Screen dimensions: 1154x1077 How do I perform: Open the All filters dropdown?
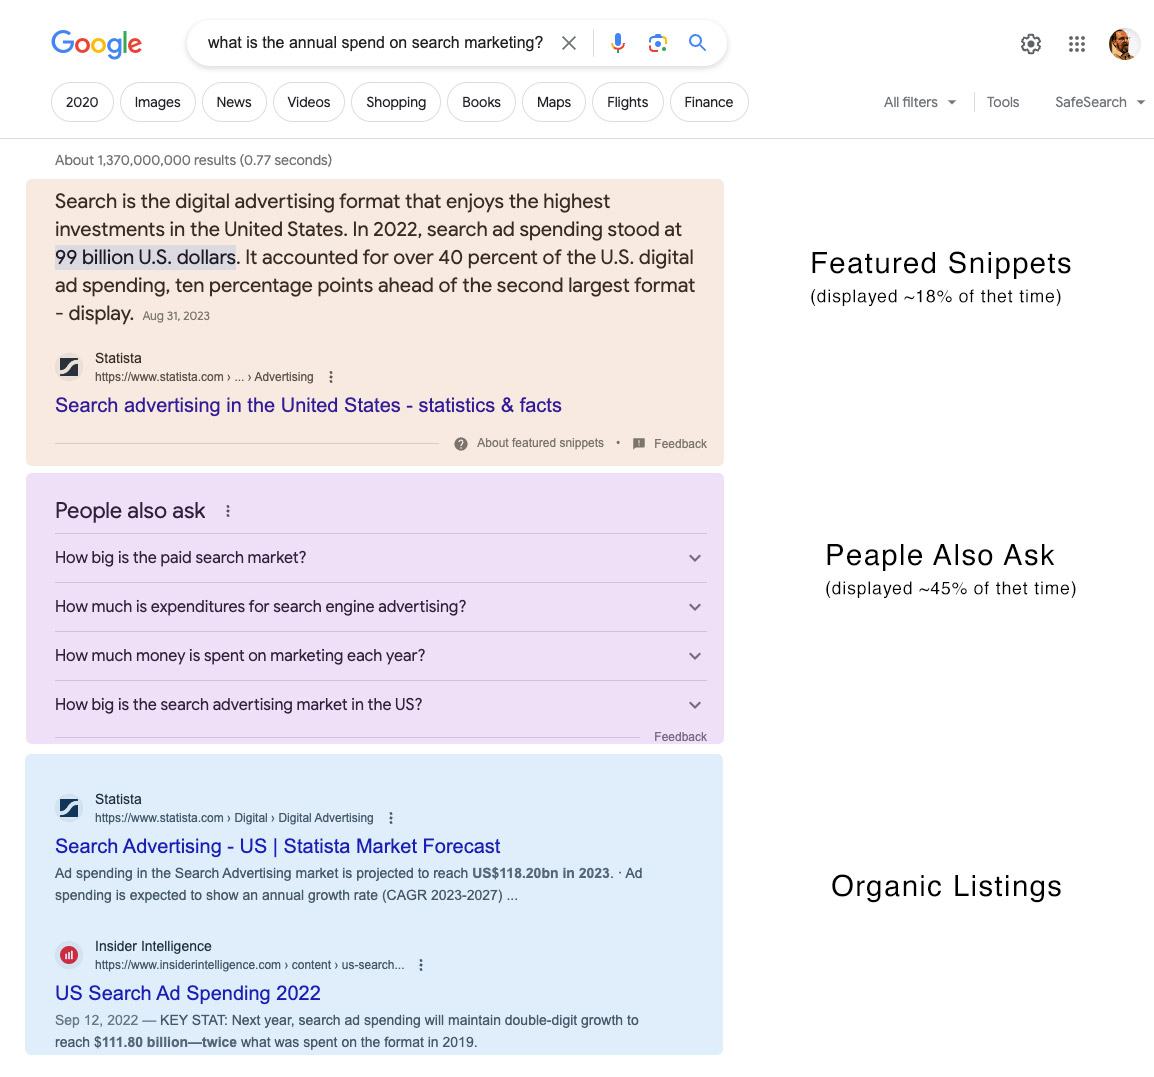click(x=920, y=102)
